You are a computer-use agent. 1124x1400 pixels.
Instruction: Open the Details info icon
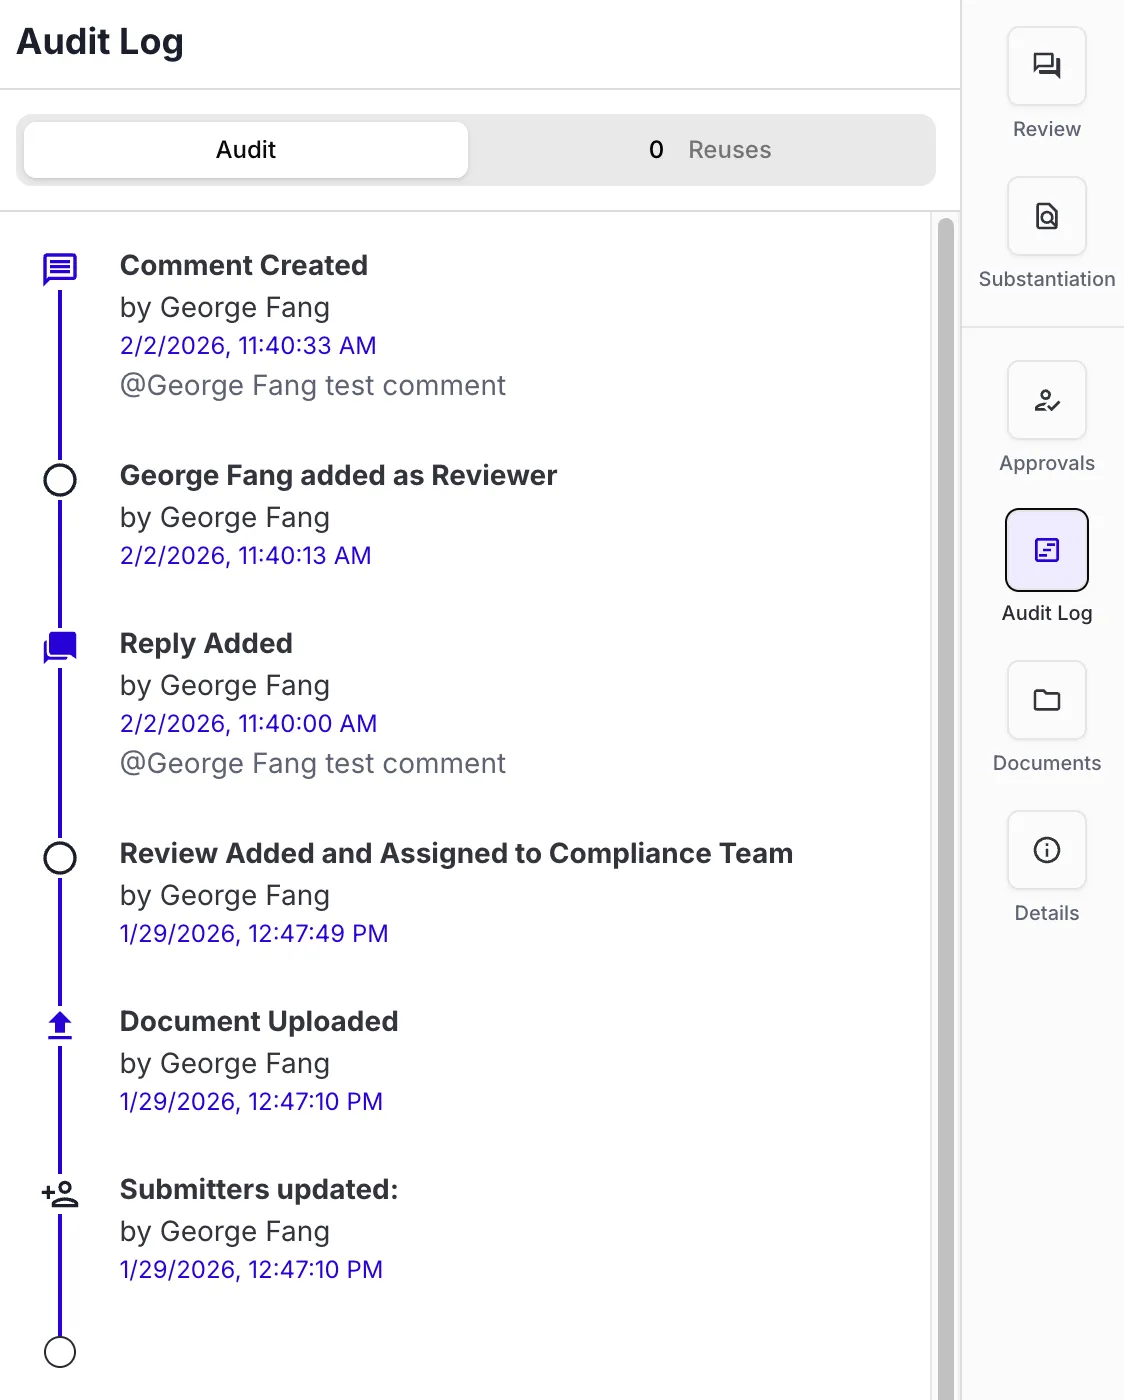click(1047, 850)
